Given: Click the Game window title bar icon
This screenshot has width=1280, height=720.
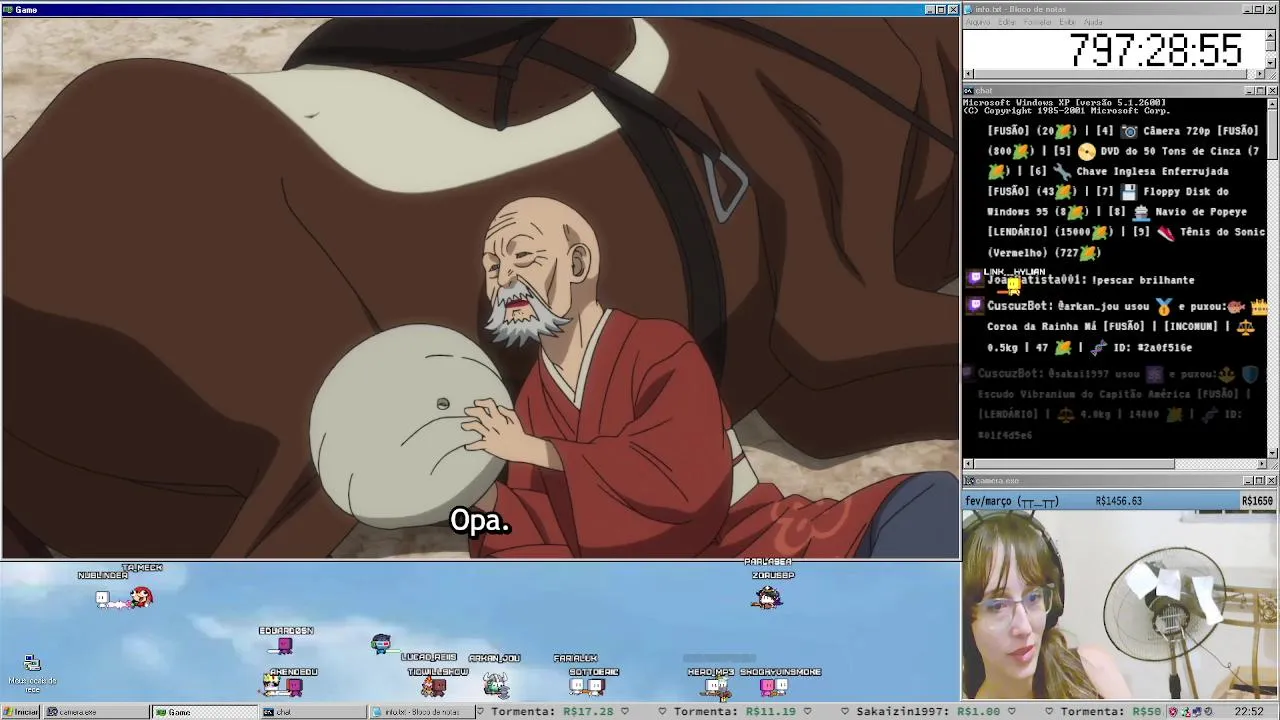Looking at the screenshot, I should [x=7, y=9].
